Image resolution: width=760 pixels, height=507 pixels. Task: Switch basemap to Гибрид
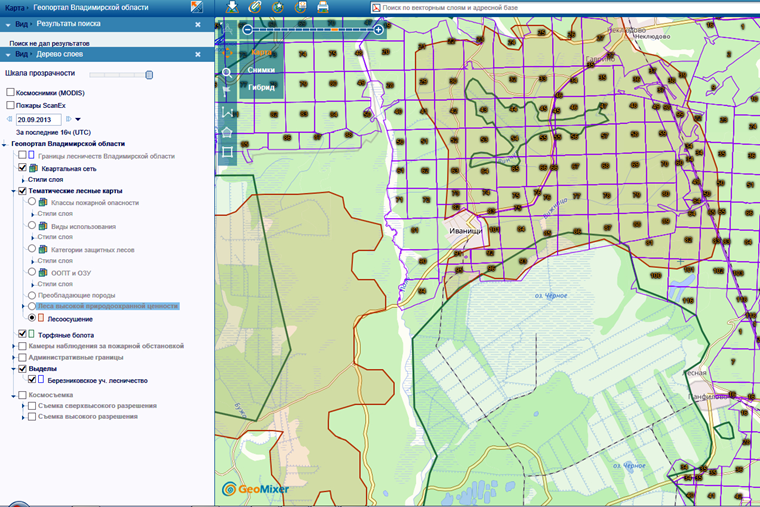(261, 87)
